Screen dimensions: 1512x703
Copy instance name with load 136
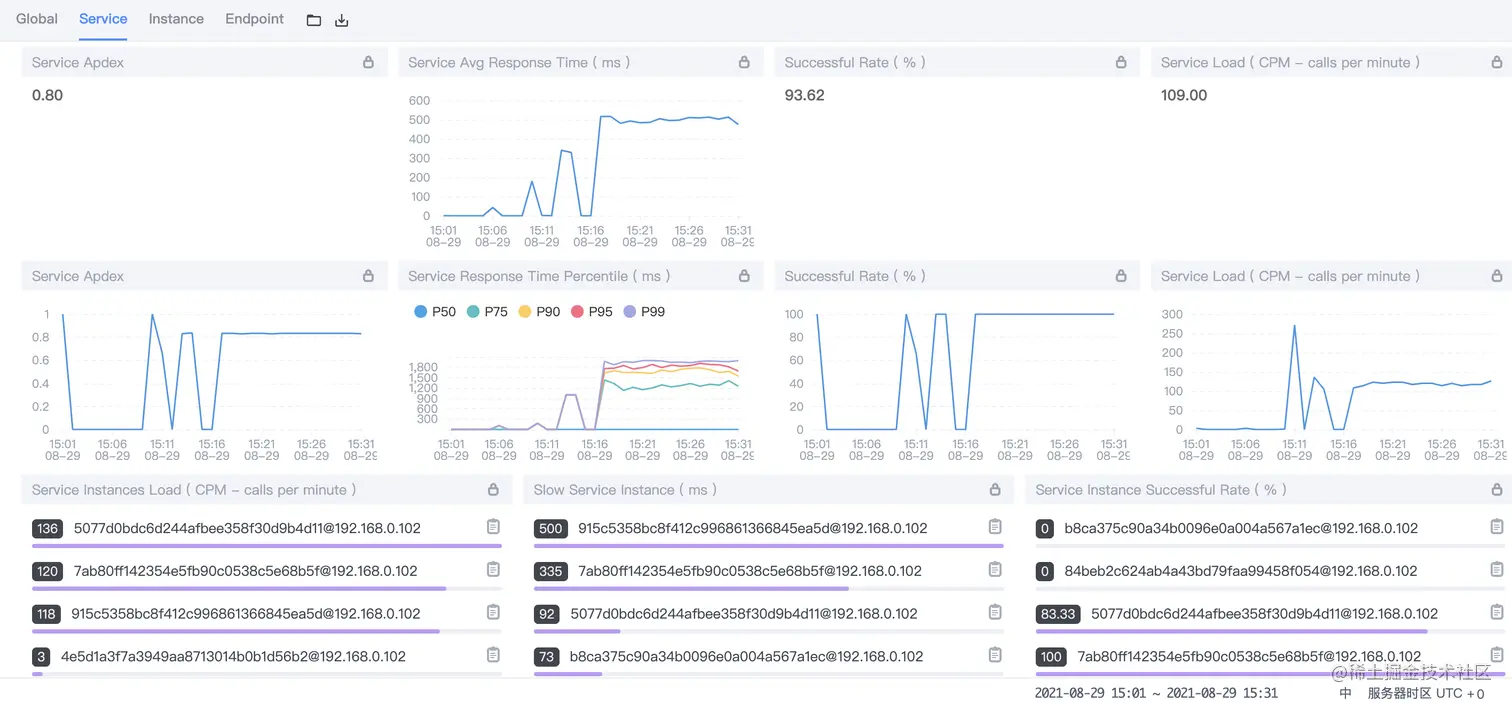493,527
